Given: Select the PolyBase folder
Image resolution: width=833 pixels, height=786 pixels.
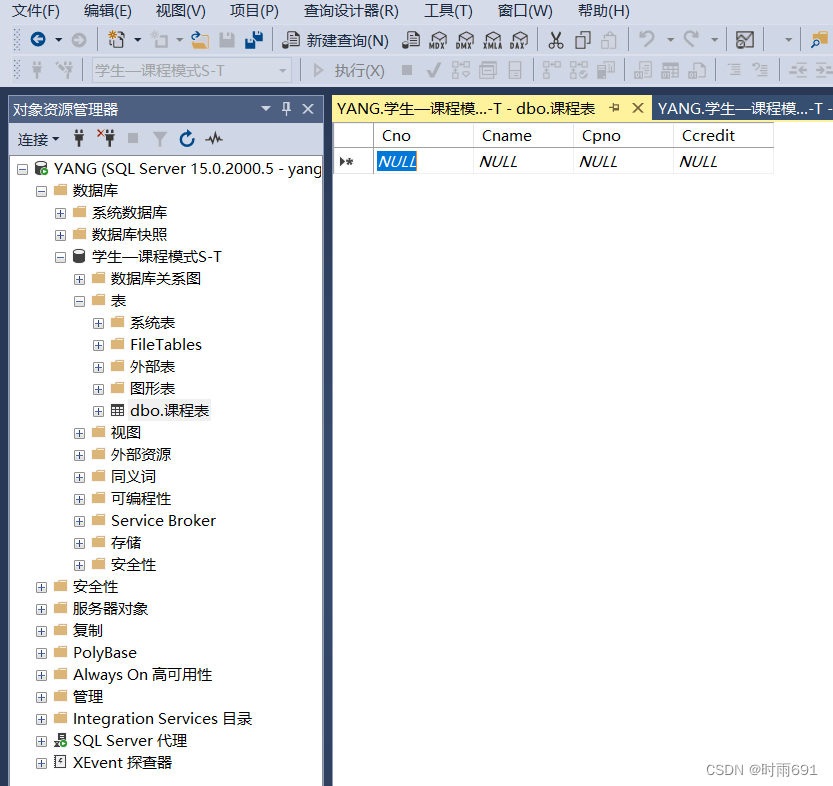Looking at the screenshot, I should pyautogui.click(x=105, y=652).
